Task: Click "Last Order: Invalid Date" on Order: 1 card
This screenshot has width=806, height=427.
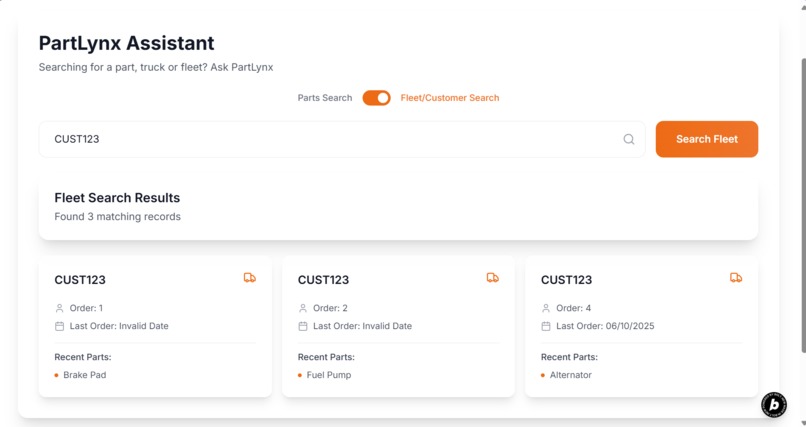Action: [x=119, y=326]
